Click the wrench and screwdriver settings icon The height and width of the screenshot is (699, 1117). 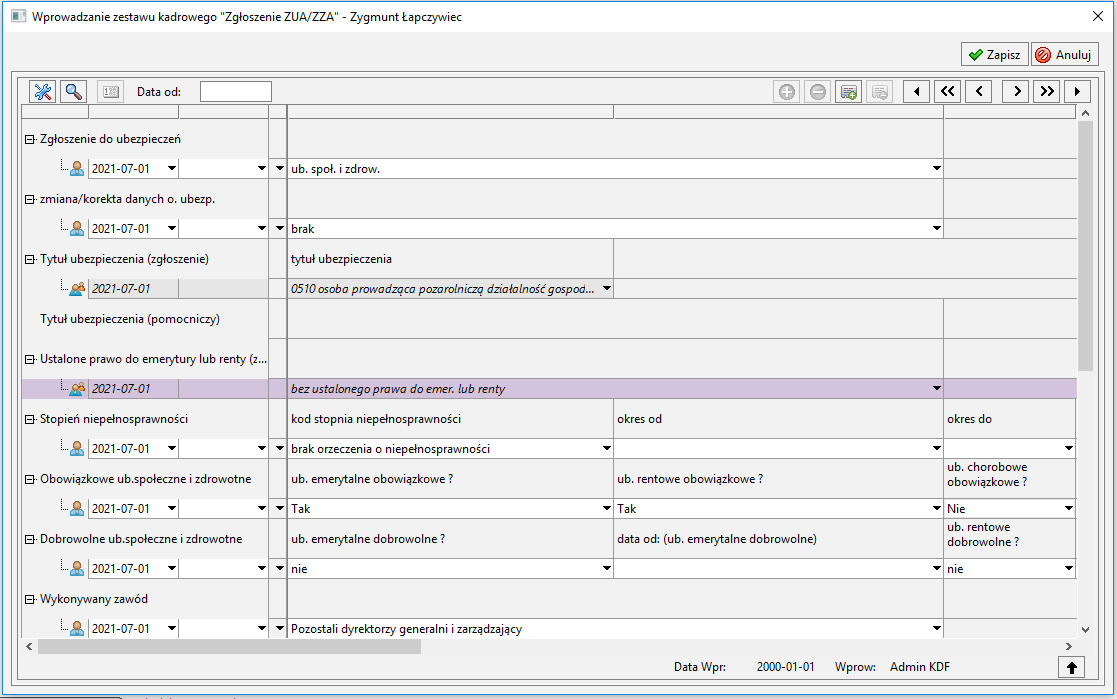pos(43,91)
